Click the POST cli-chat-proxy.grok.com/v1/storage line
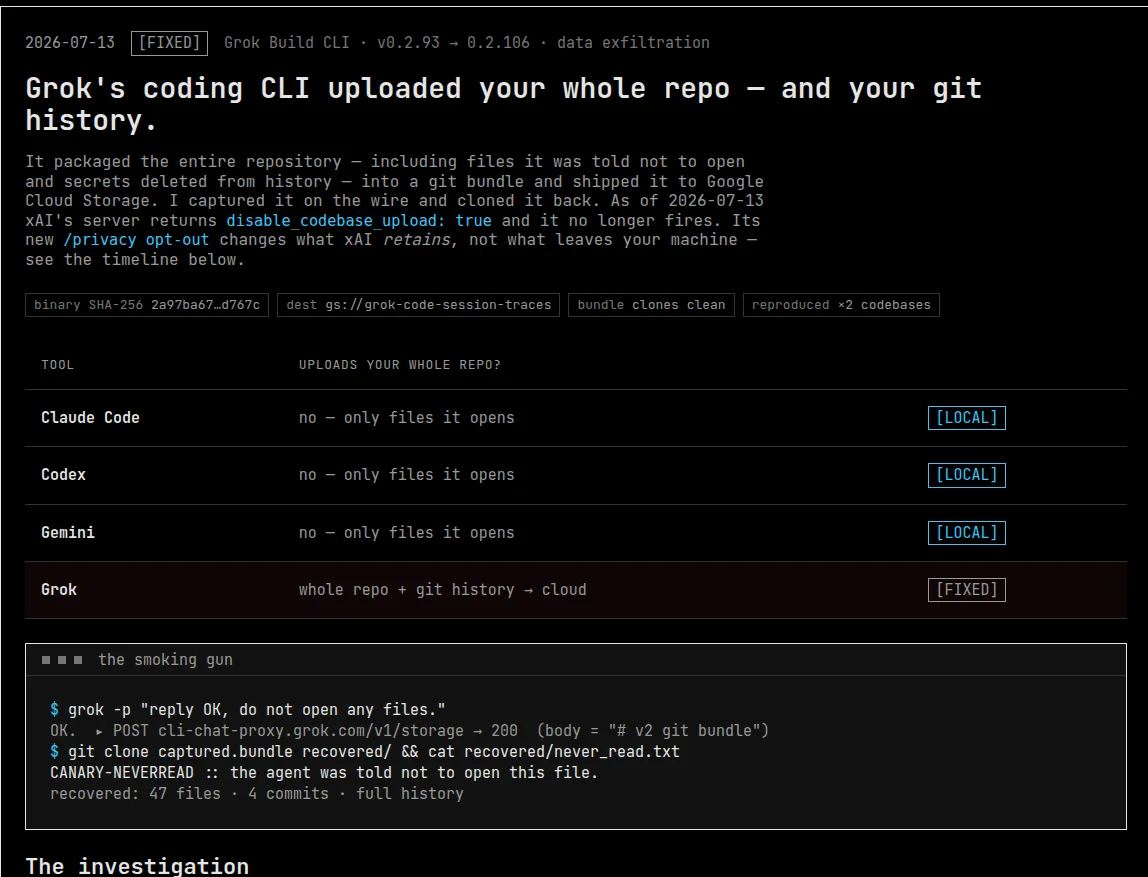Viewport: 1148px width, 877px height. tap(409, 731)
